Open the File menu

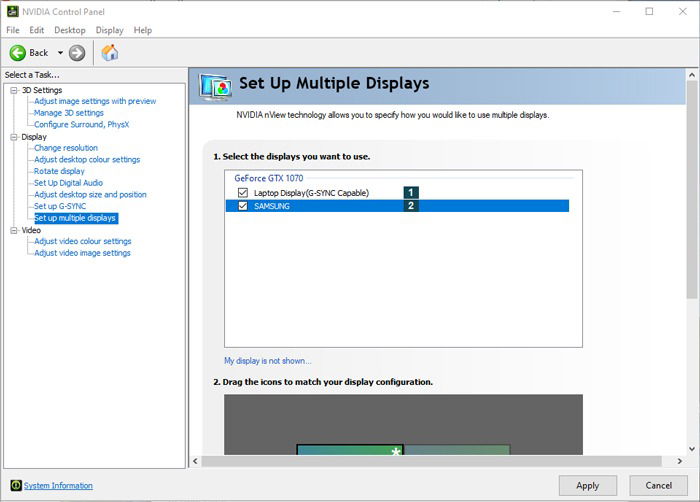tap(12, 30)
